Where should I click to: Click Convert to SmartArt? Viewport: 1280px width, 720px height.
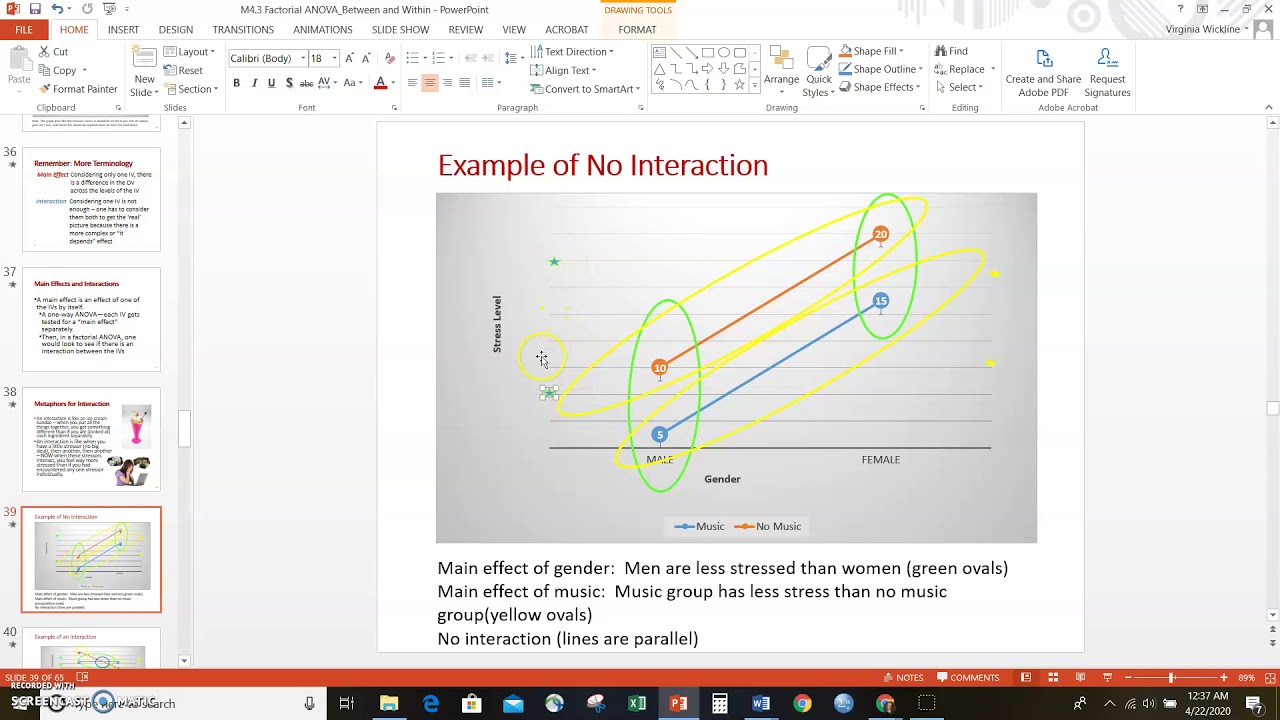click(584, 89)
